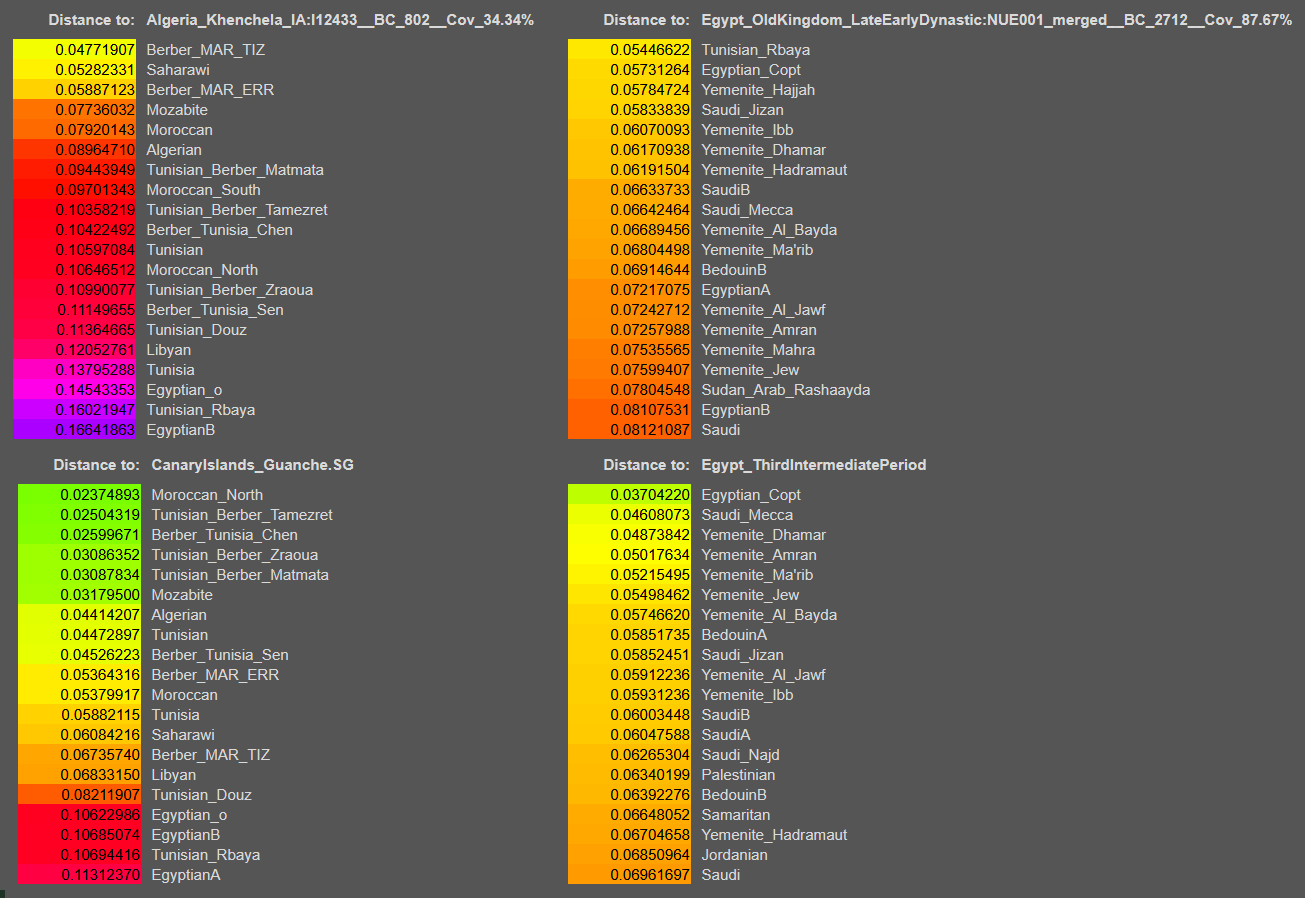Image resolution: width=1305 pixels, height=898 pixels.
Task: Pick the distance value 0.06689456
Action: pos(629,230)
